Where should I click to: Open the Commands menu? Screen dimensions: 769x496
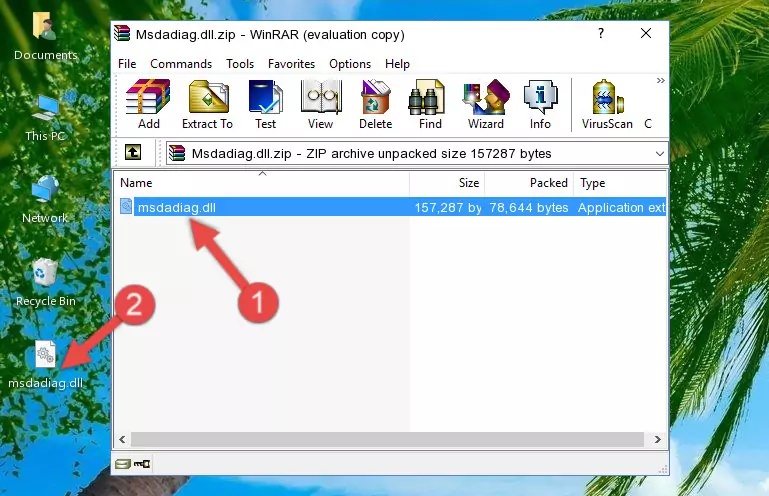tap(181, 64)
